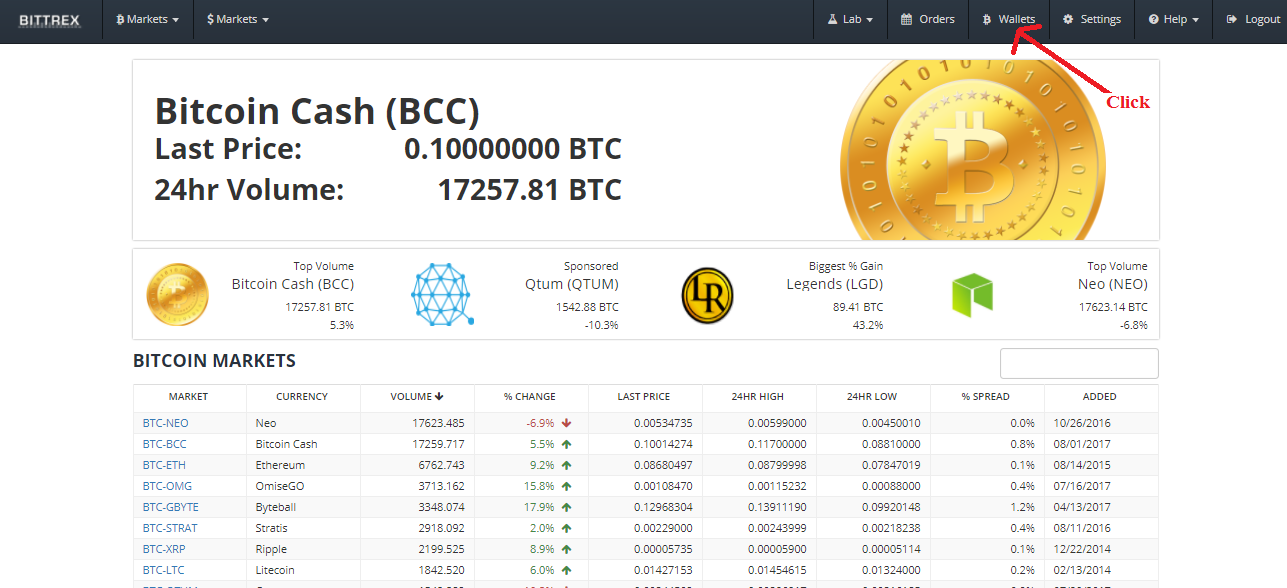Viewport: 1287px width, 588px height.
Task: Open the Dollar Markets dropdown
Action: coord(238,20)
